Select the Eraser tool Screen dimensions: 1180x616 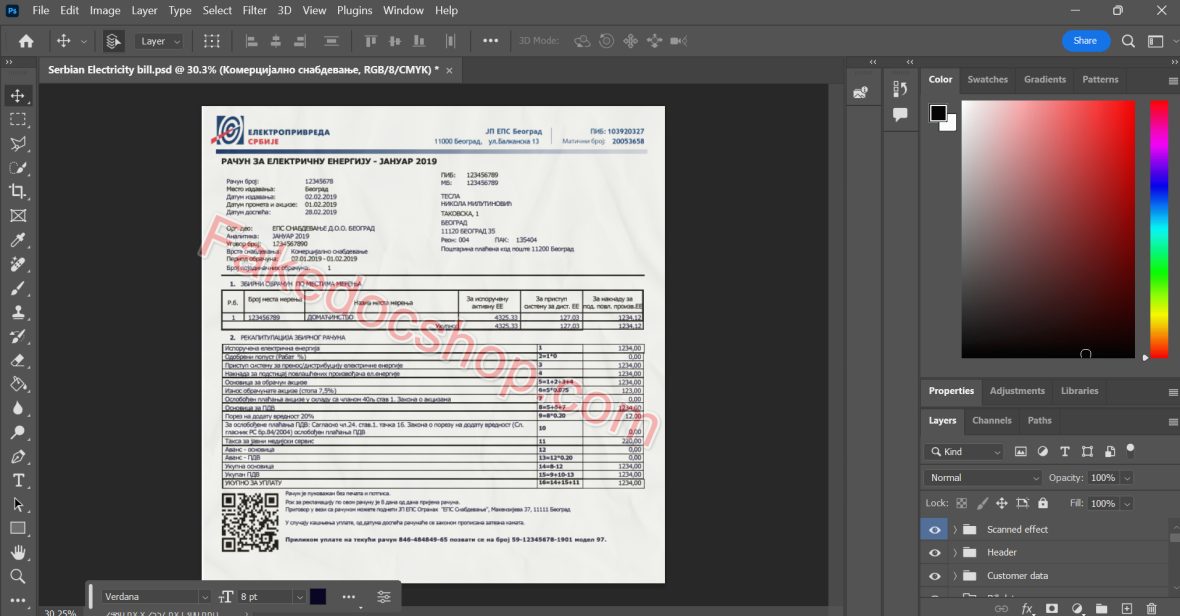click(18, 360)
